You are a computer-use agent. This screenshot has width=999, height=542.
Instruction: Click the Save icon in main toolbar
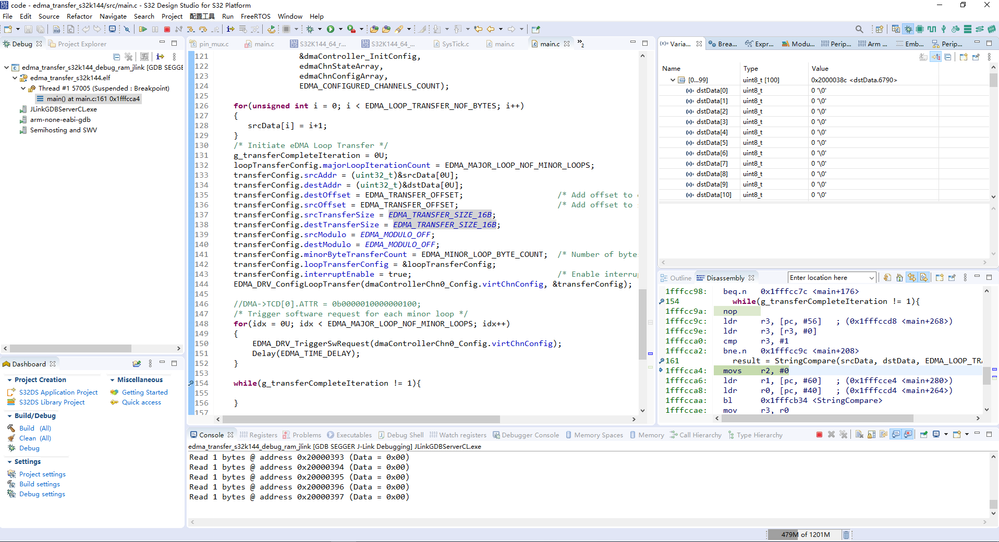[27, 29]
